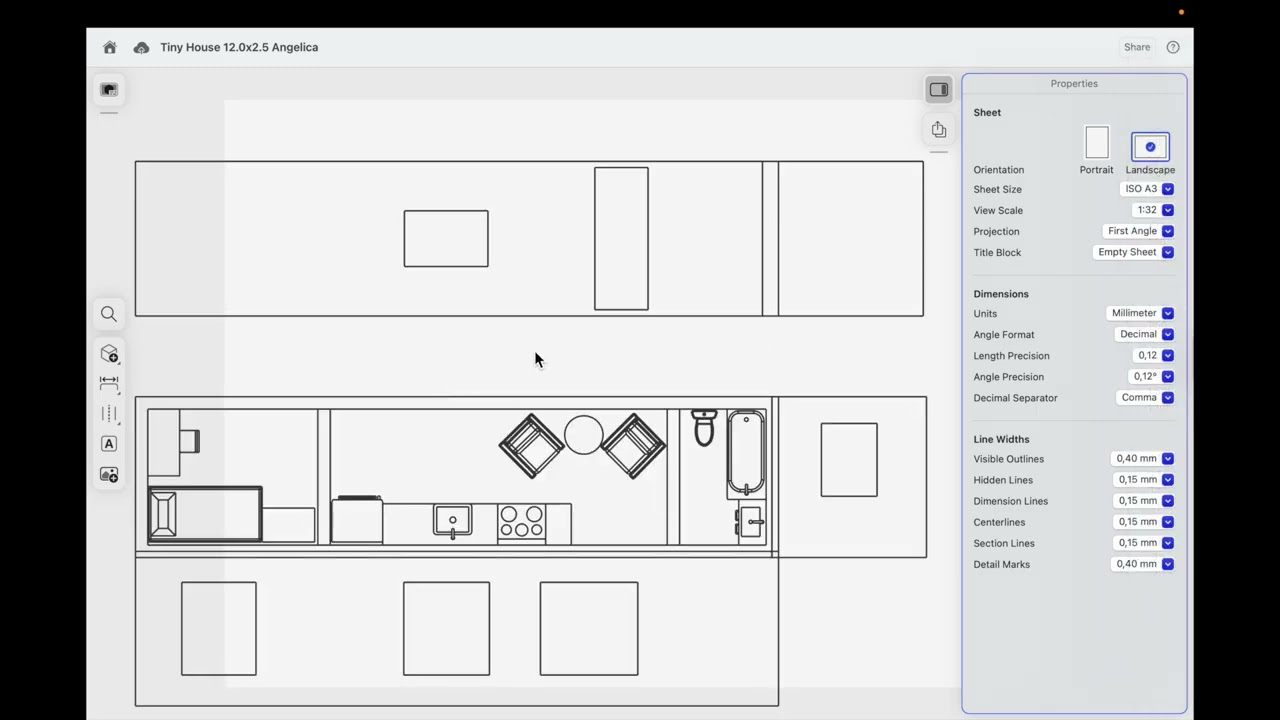Select the add image tool
The height and width of the screenshot is (720, 1280).
pyautogui.click(x=109, y=474)
